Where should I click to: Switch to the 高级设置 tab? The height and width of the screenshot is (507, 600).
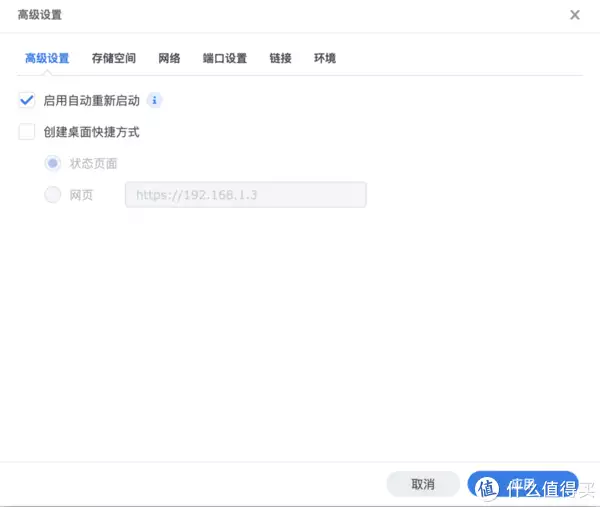pos(47,59)
